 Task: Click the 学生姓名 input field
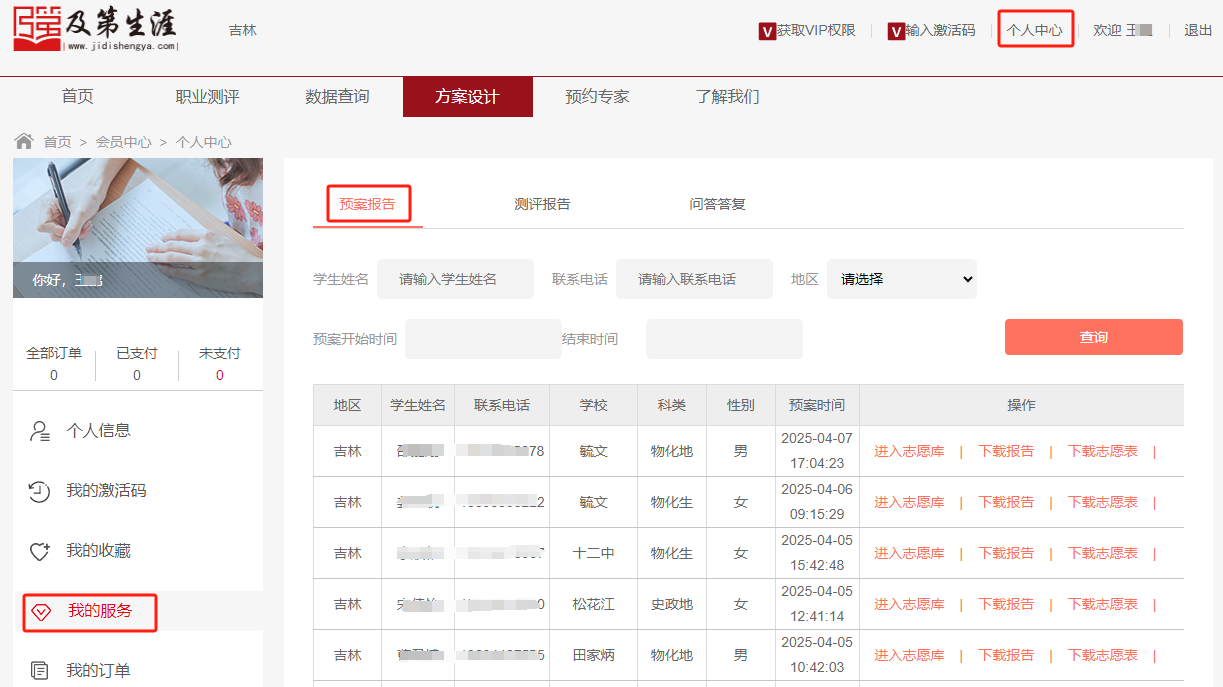click(455, 279)
